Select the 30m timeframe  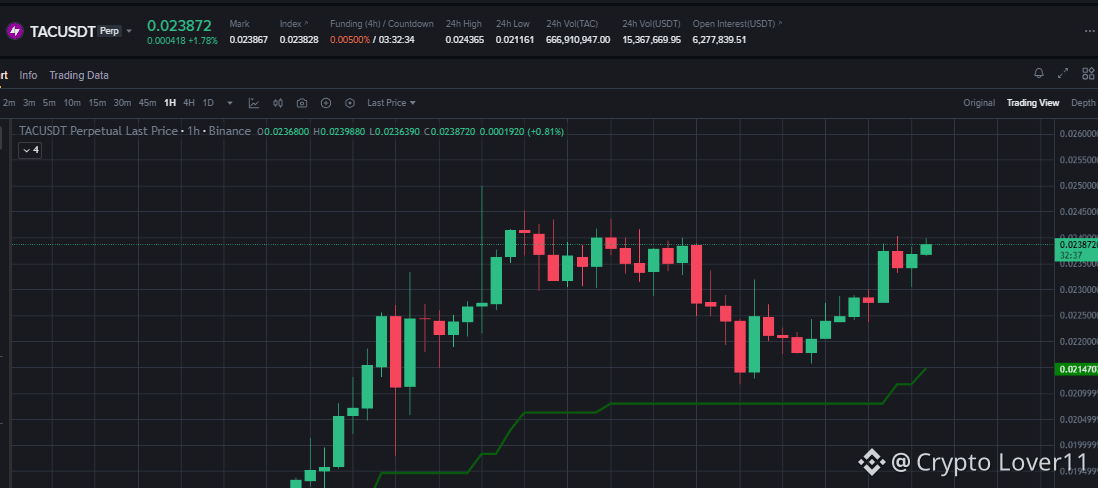[123, 103]
